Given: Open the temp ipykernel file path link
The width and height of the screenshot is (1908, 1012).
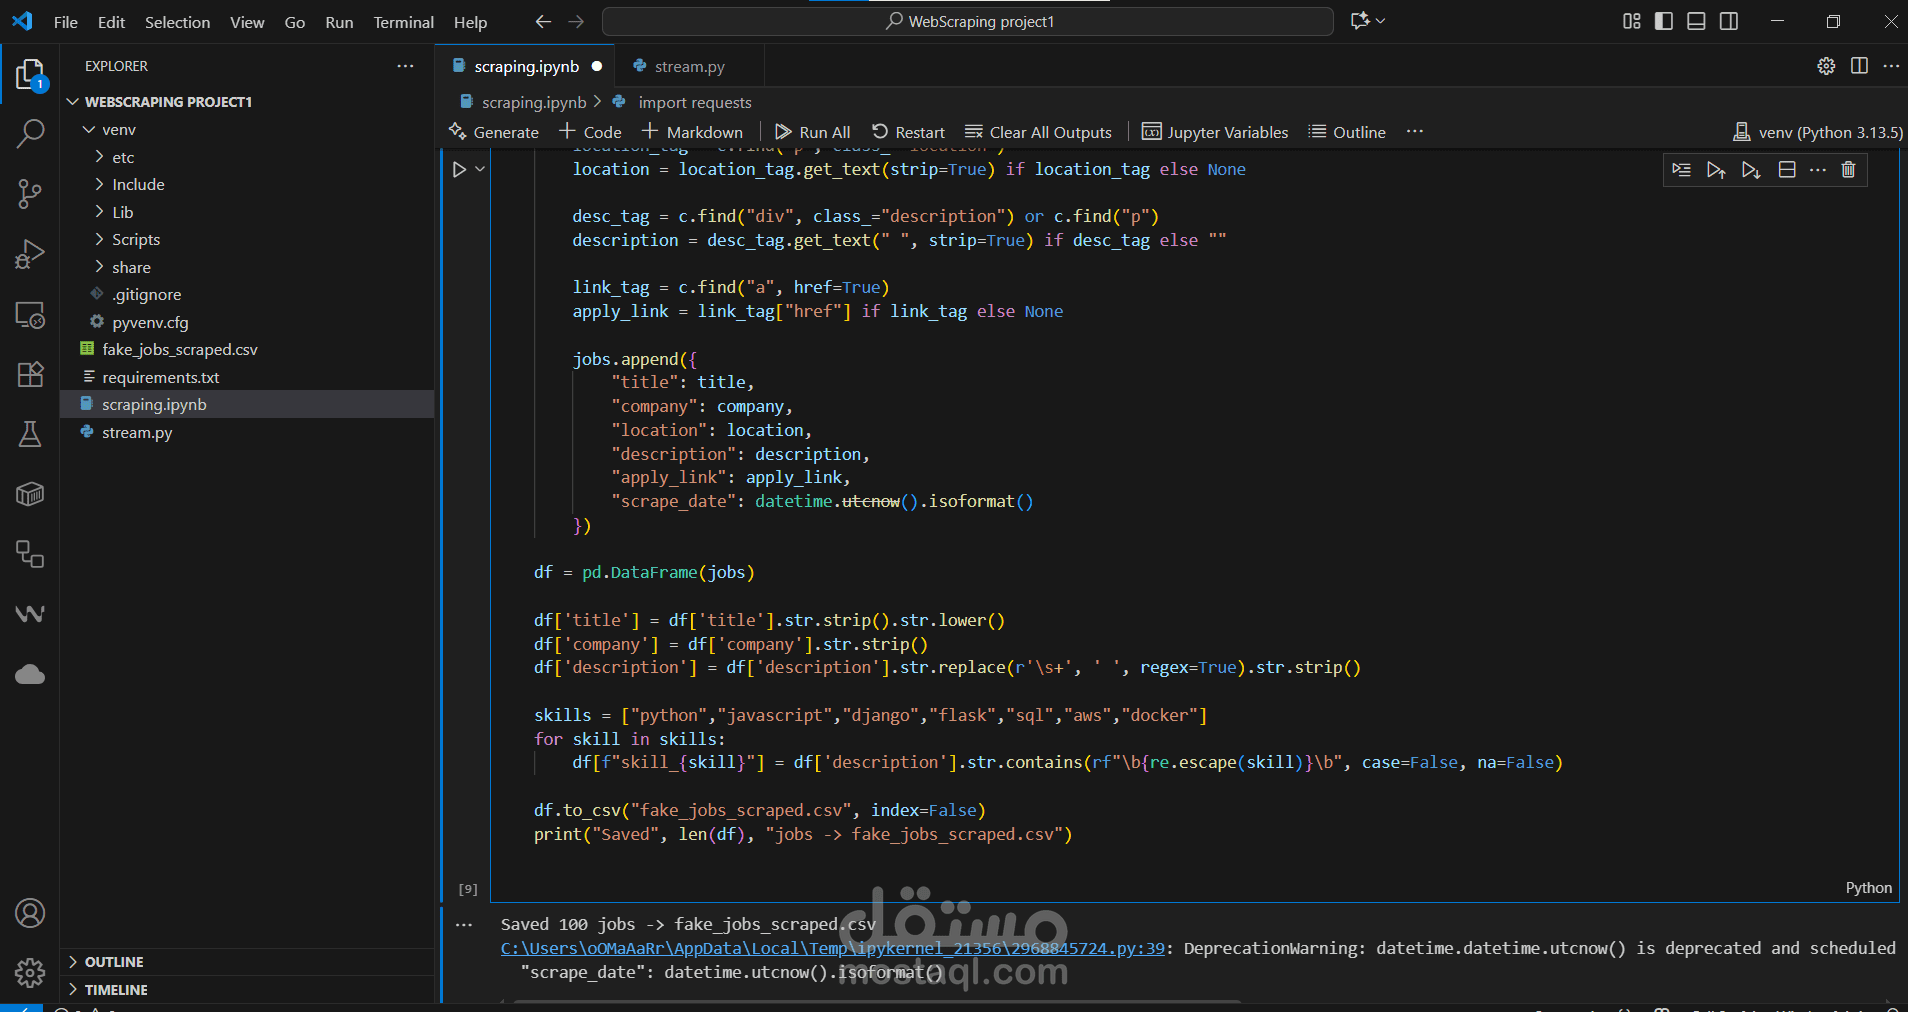Looking at the screenshot, I should [833, 948].
